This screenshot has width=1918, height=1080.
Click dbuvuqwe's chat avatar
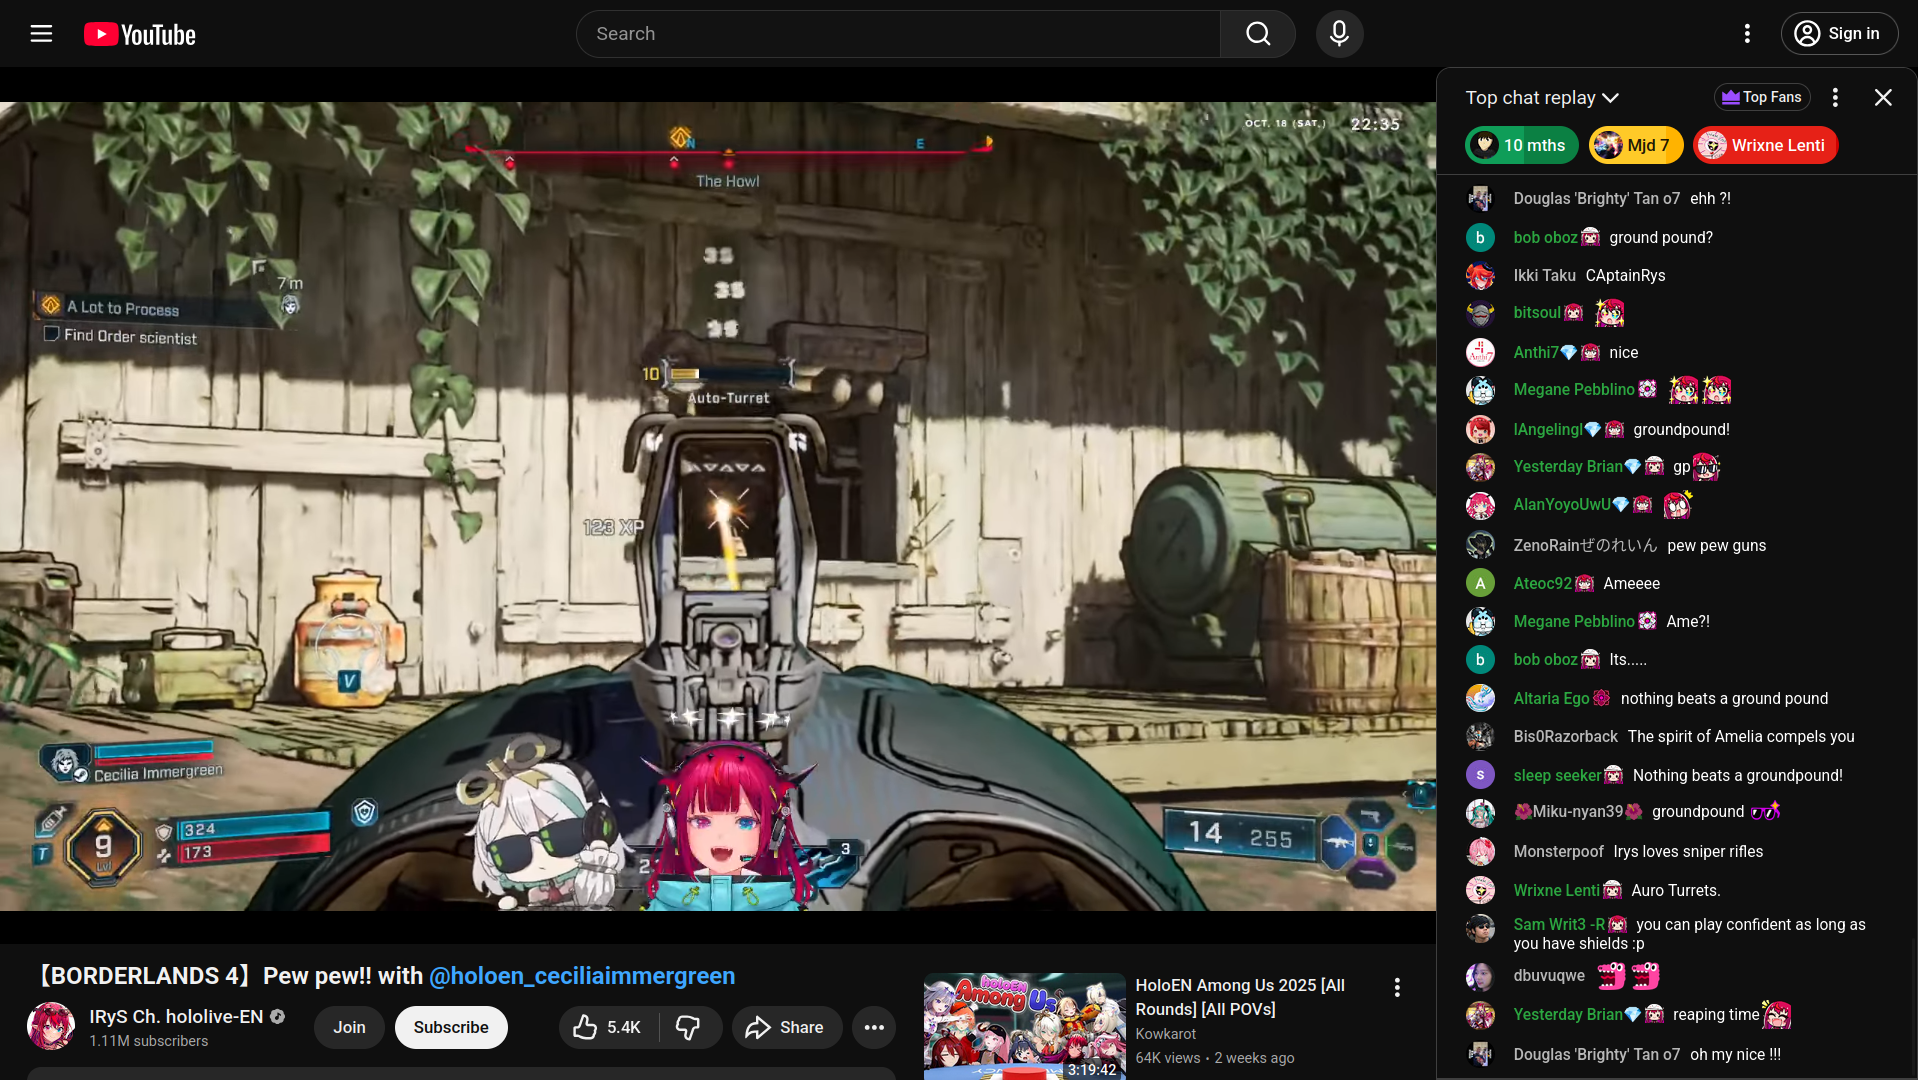[1480, 976]
